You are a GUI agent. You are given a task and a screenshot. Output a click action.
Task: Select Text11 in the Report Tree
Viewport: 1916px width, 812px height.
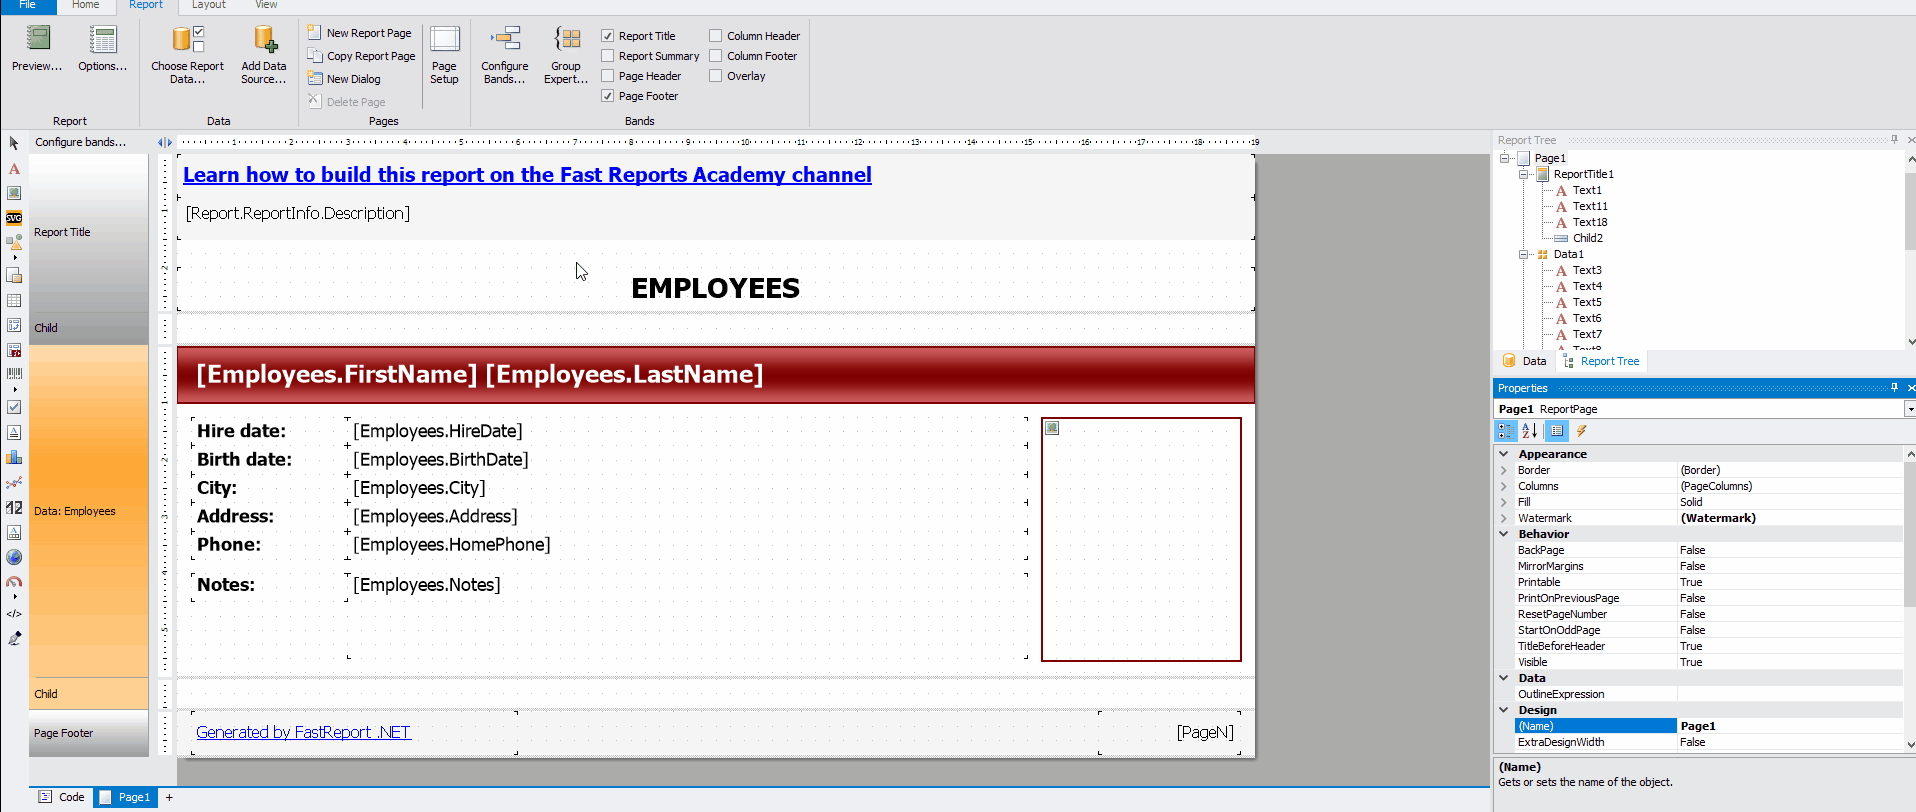point(1590,206)
